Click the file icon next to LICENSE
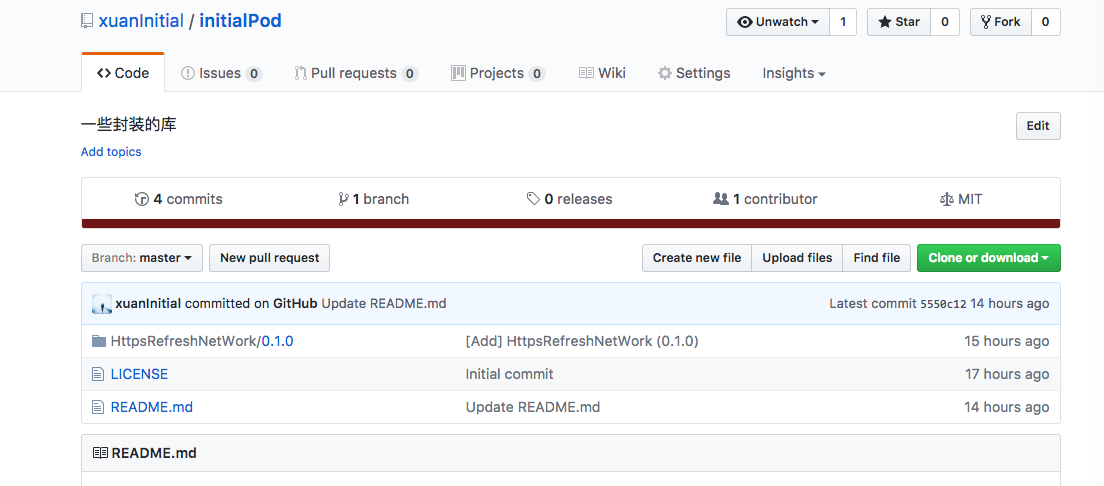Screen dimensions: 1104x486 pos(98,375)
